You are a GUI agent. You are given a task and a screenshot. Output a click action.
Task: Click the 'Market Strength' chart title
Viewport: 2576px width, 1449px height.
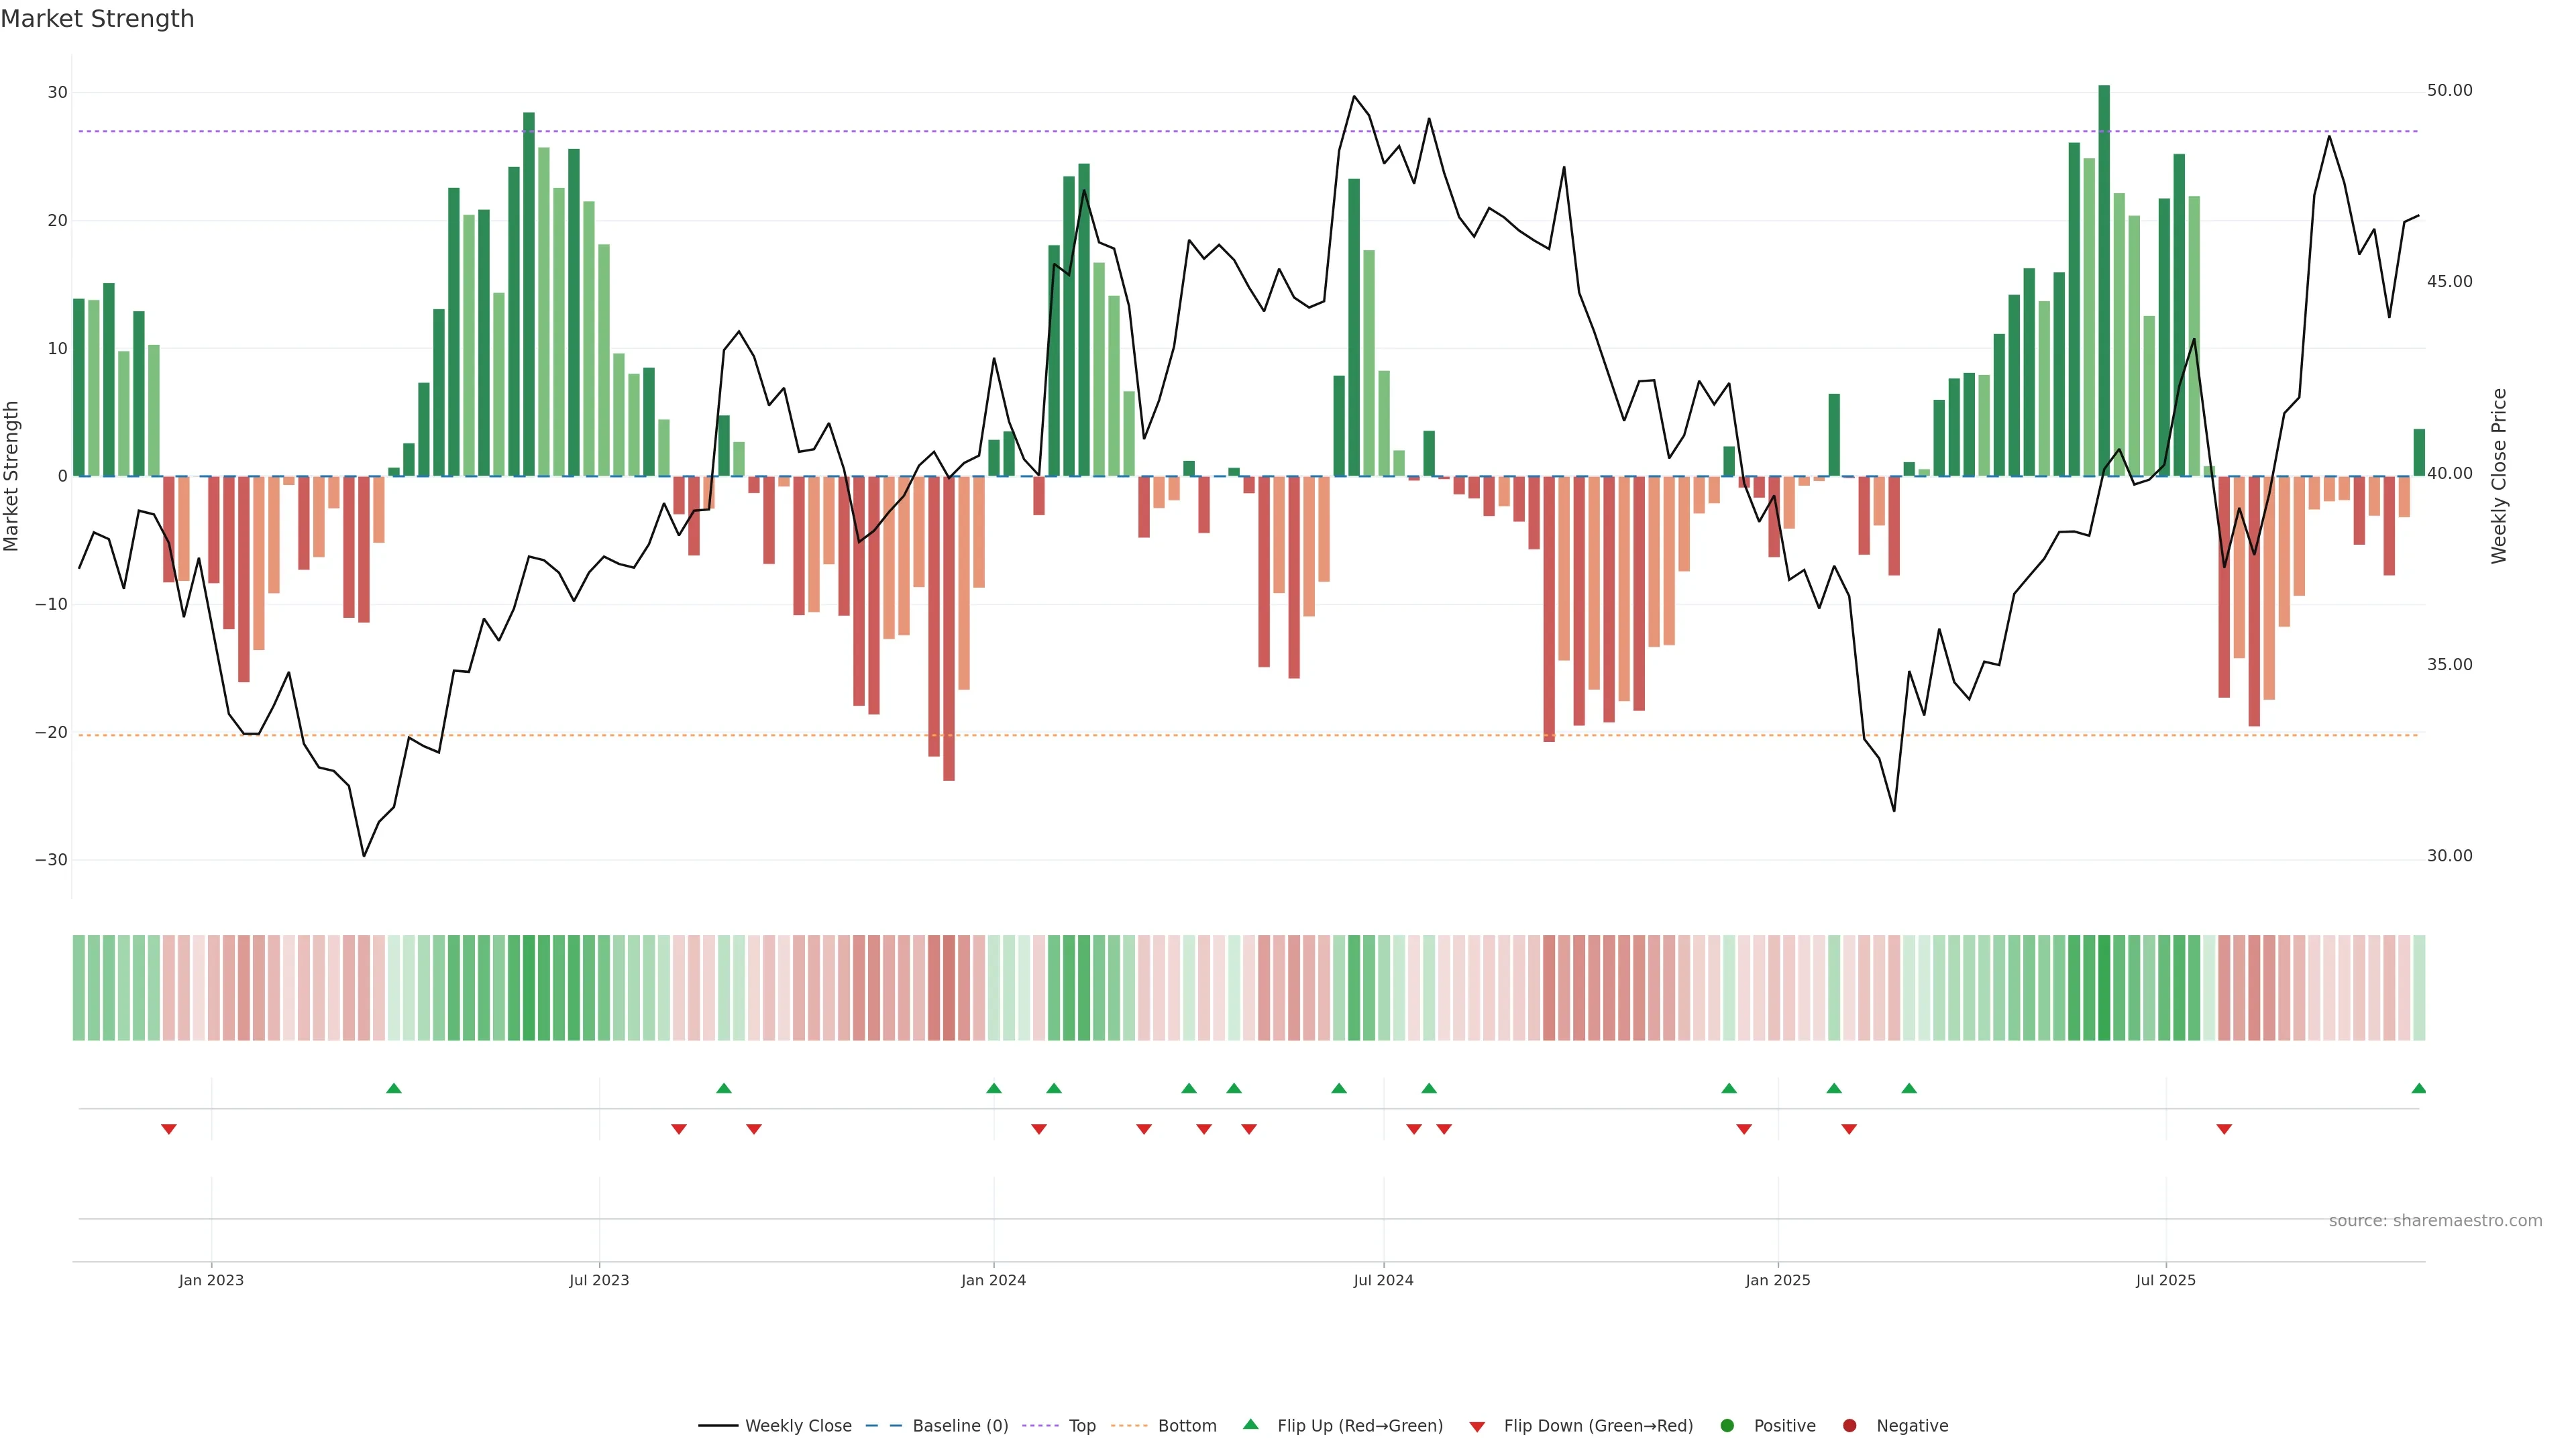[97, 19]
